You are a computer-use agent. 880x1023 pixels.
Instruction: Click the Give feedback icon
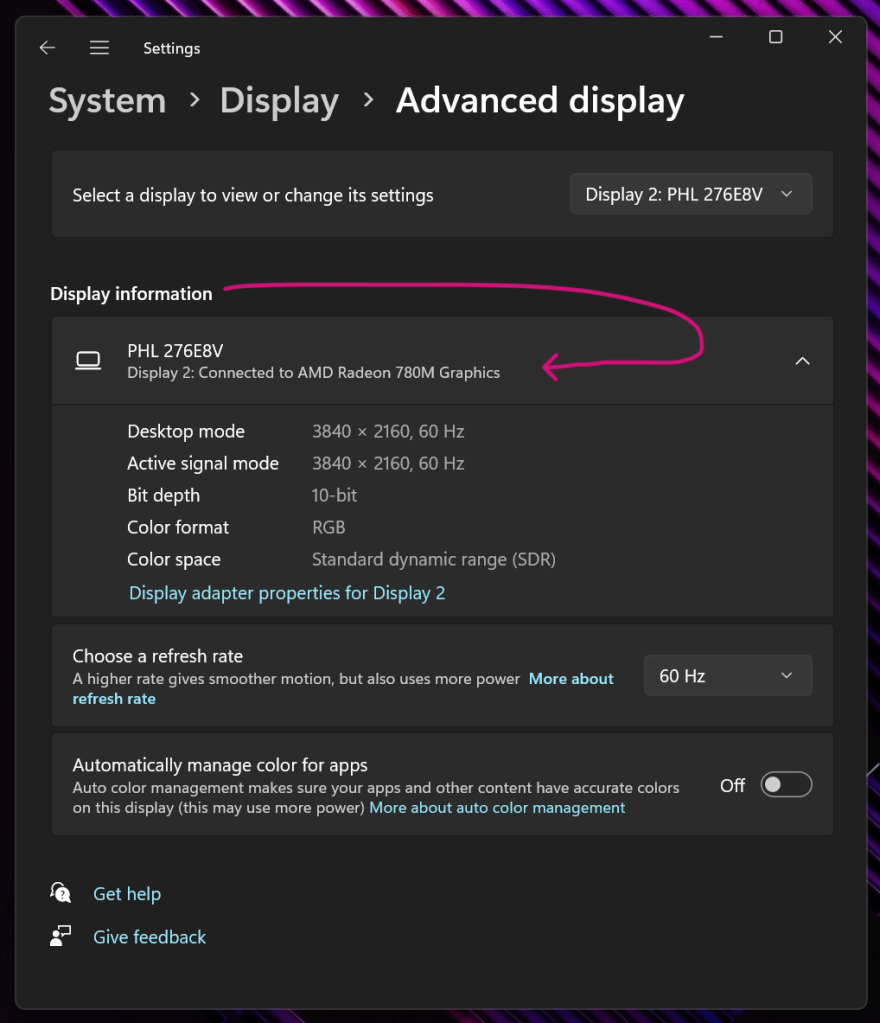61,936
